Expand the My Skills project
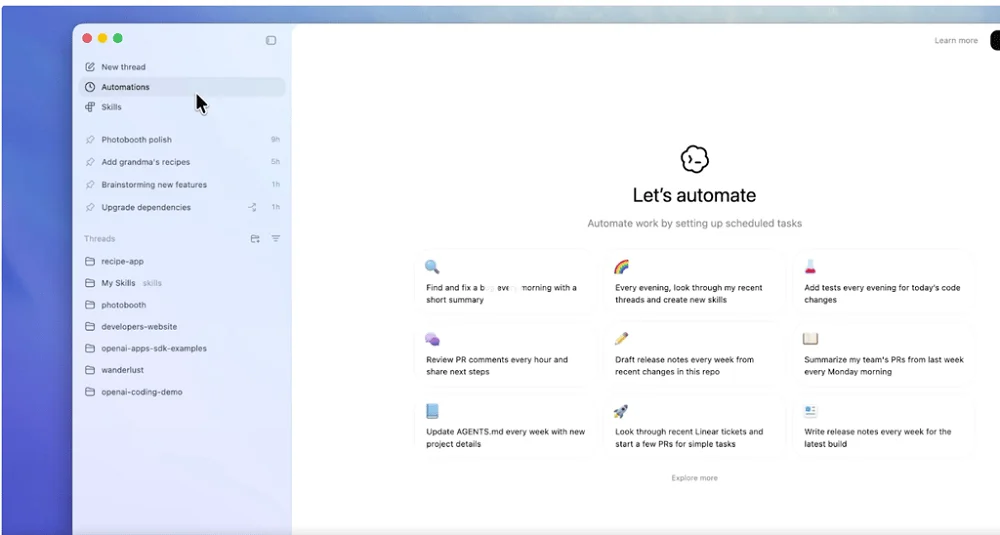This screenshot has height=535, width=1000. pos(182,283)
